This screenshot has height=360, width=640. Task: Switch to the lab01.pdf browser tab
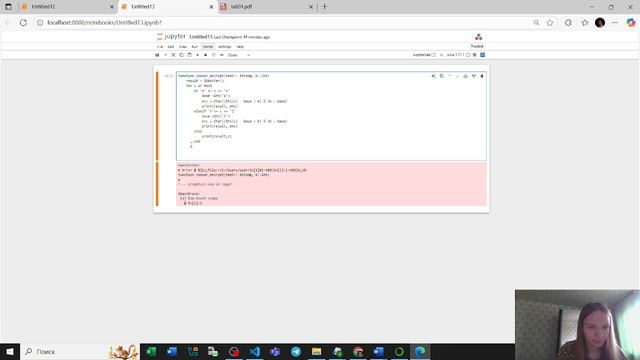pos(267,7)
